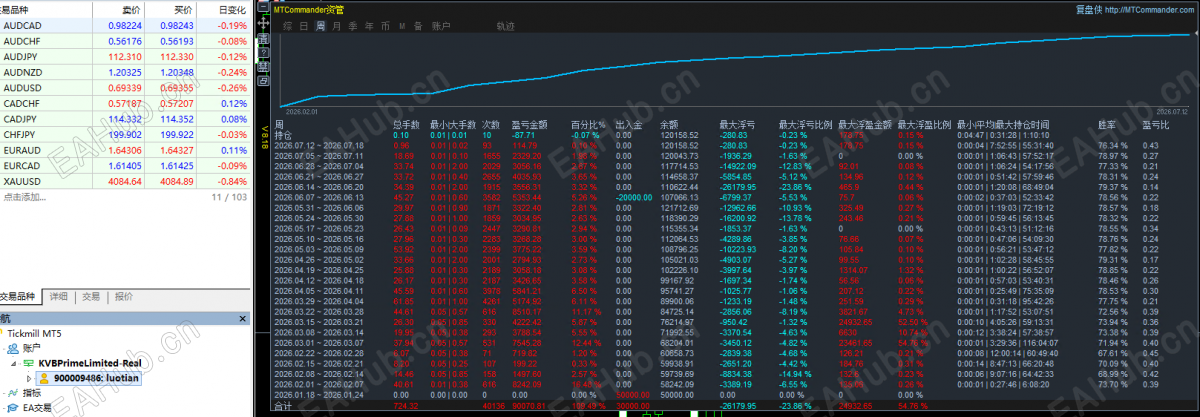Switch to the 季 quarterly tab
The image size is (1200, 417).
[x=353, y=26]
